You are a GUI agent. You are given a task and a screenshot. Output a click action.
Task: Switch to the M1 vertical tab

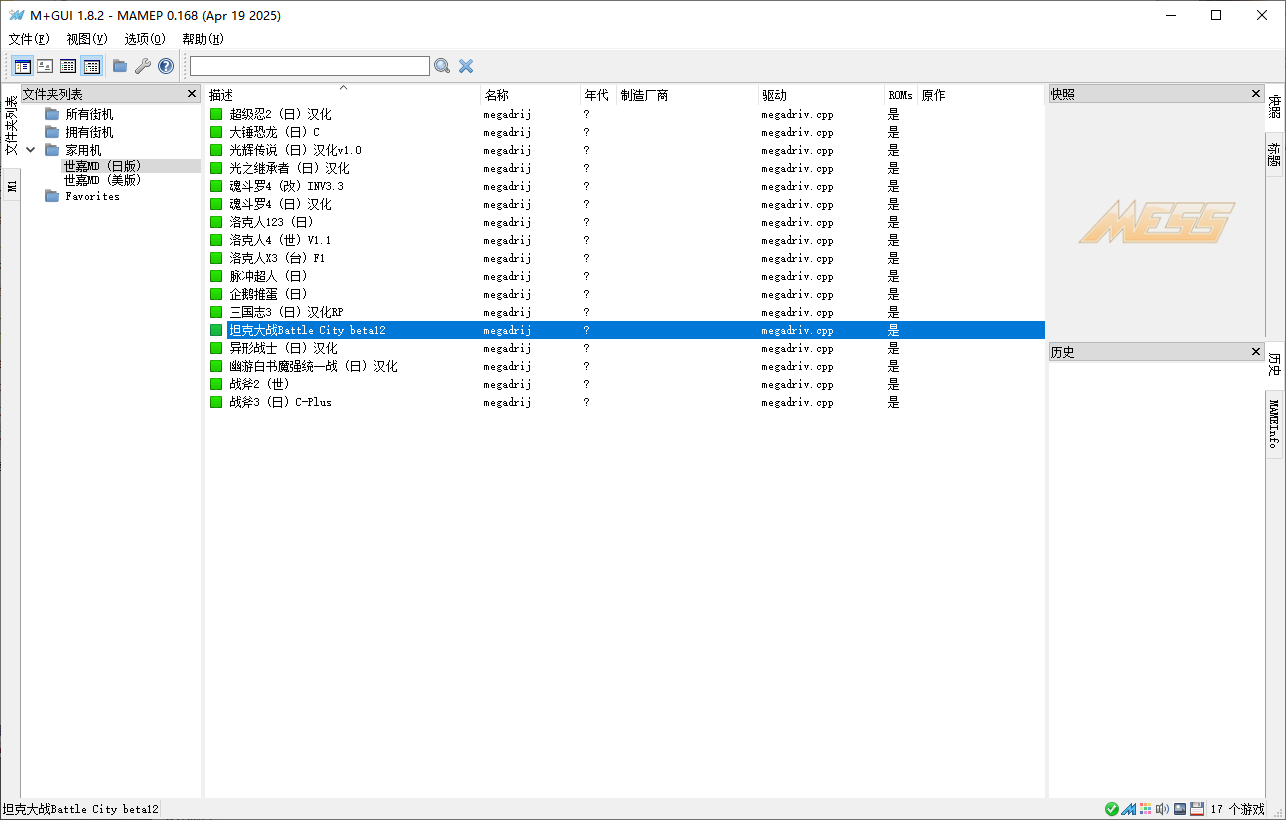pos(11,185)
